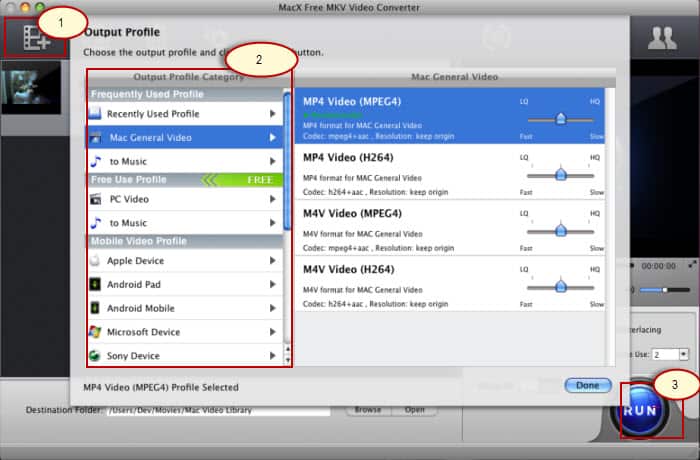Click the Recently Used Profile icon

coord(95,114)
